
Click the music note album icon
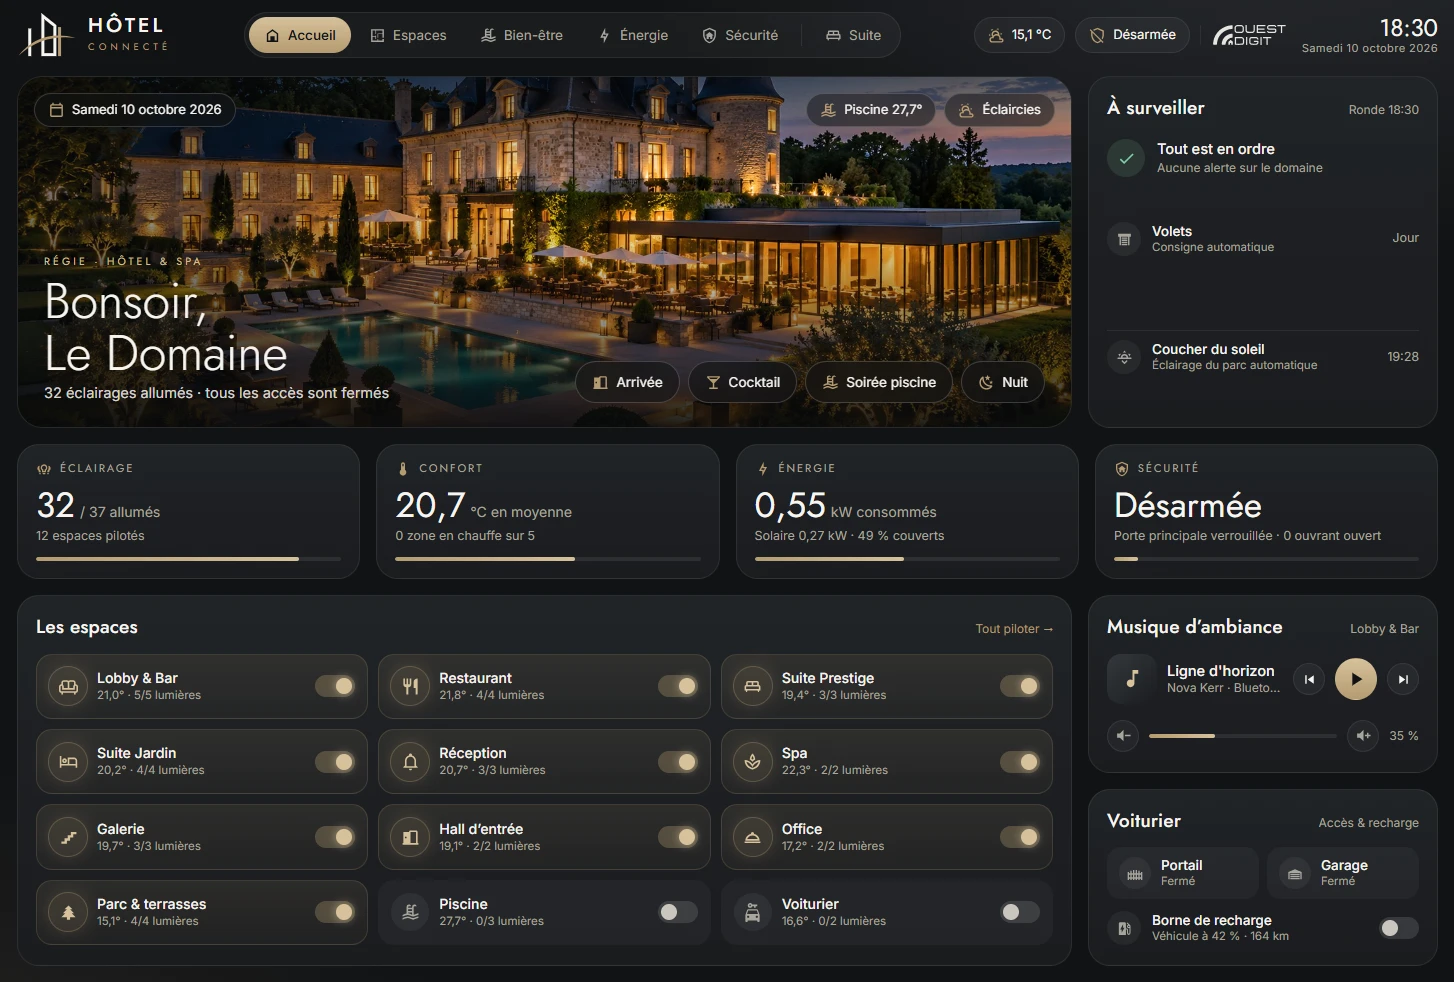(x=1132, y=679)
